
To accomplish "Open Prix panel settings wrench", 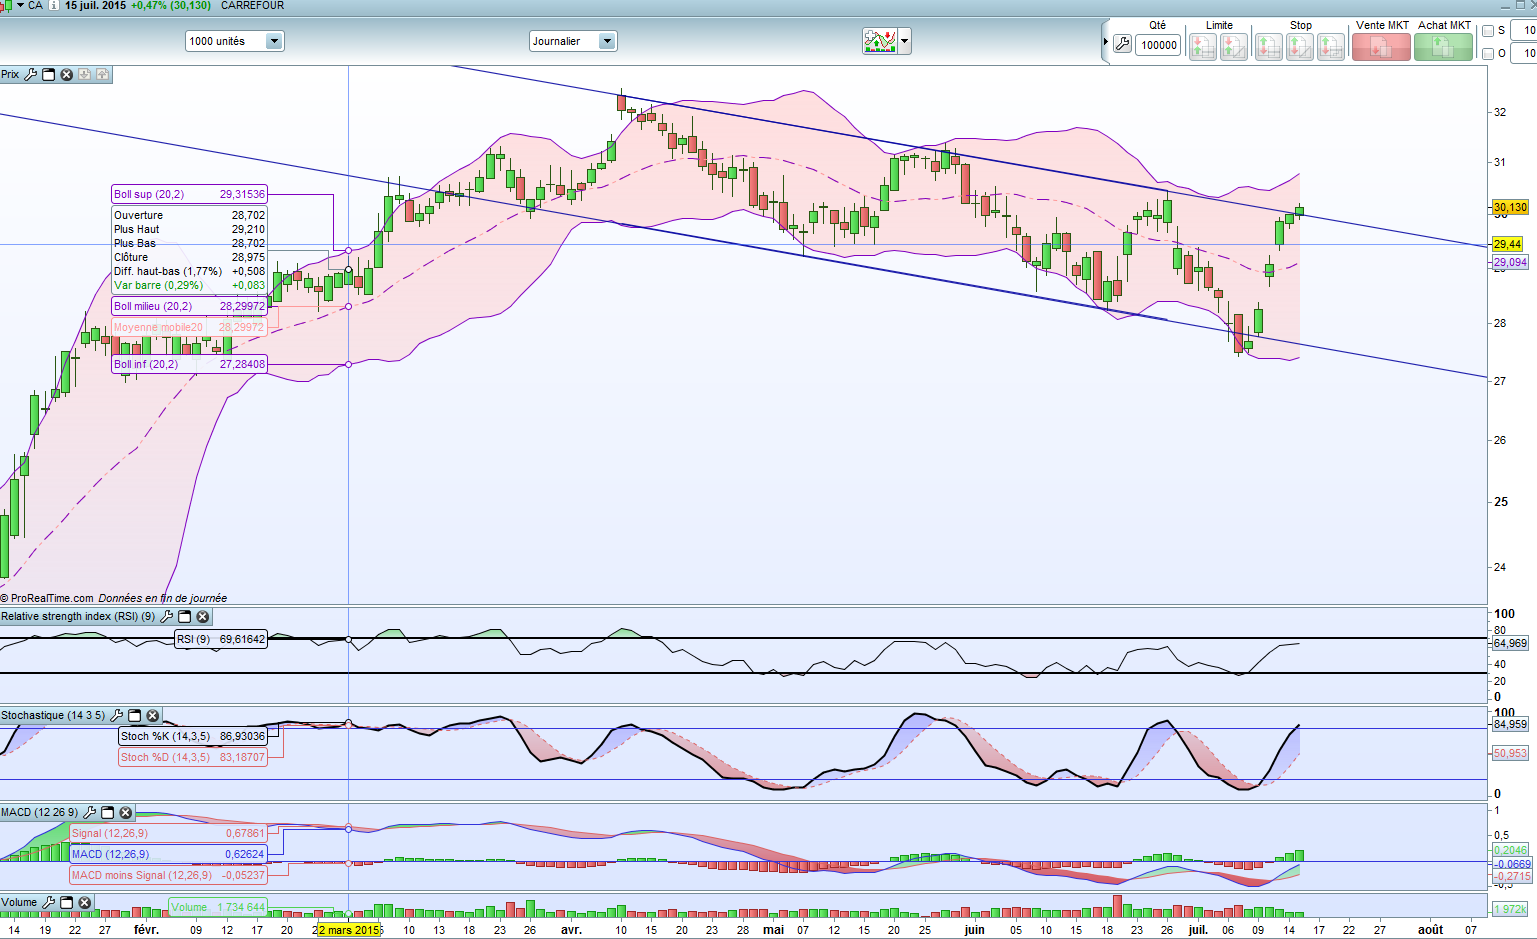I will tap(30, 75).
